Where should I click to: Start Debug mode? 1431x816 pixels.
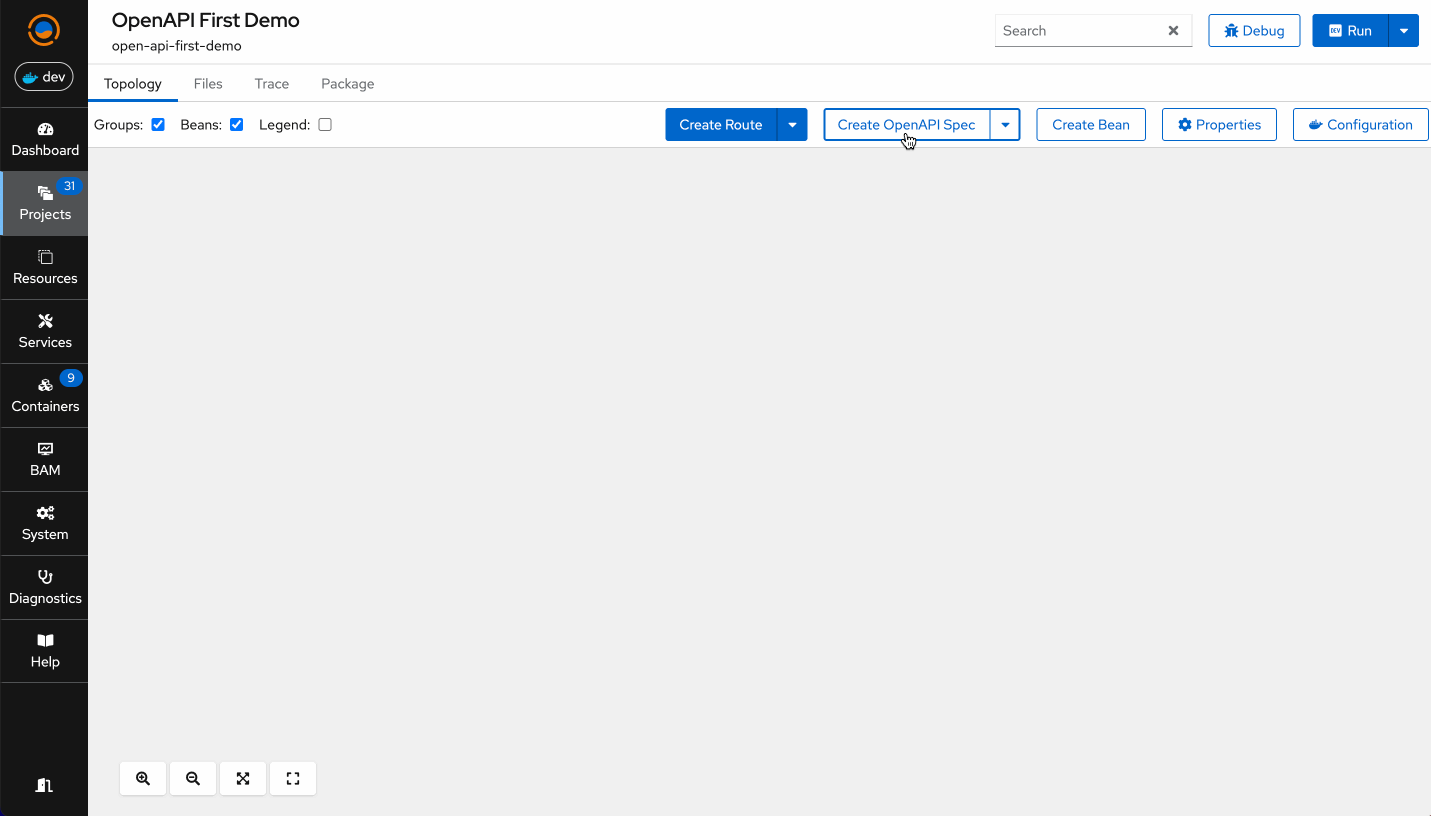point(1254,31)
